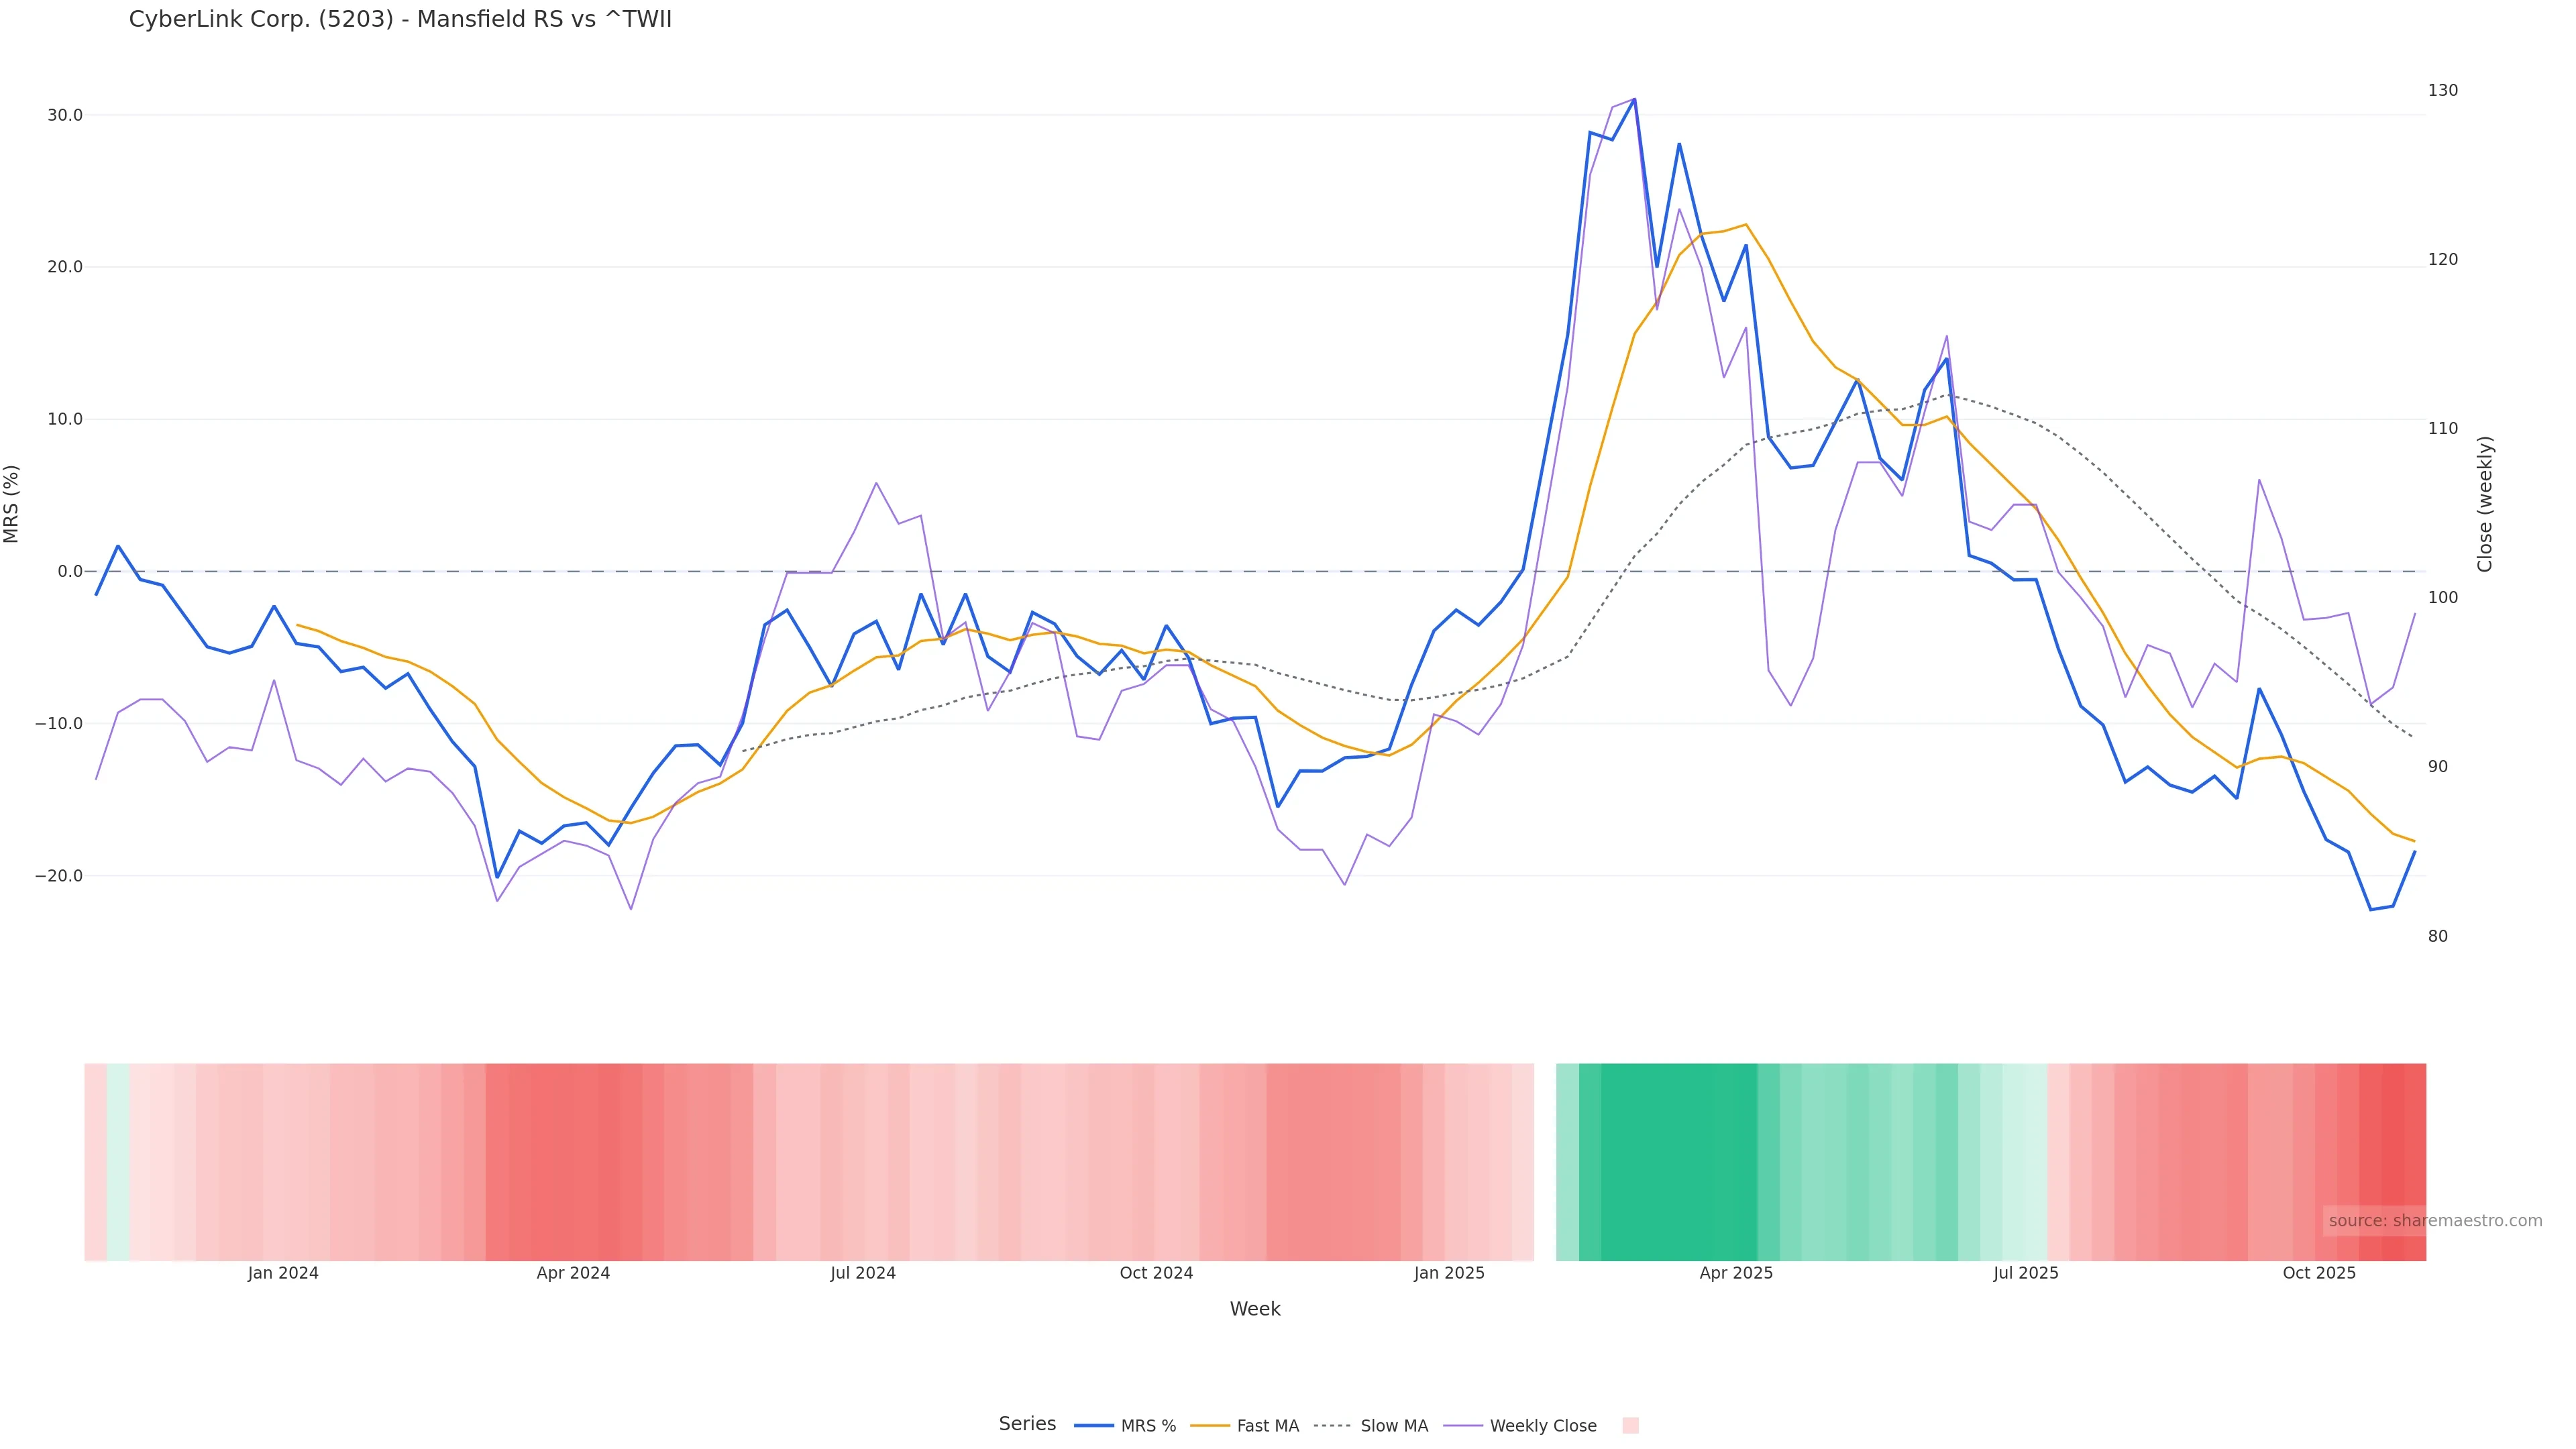Click the Week x-axis title
Image resolution: width=2576 pixels, height=1449 pixels.
pos(1255,1310)
